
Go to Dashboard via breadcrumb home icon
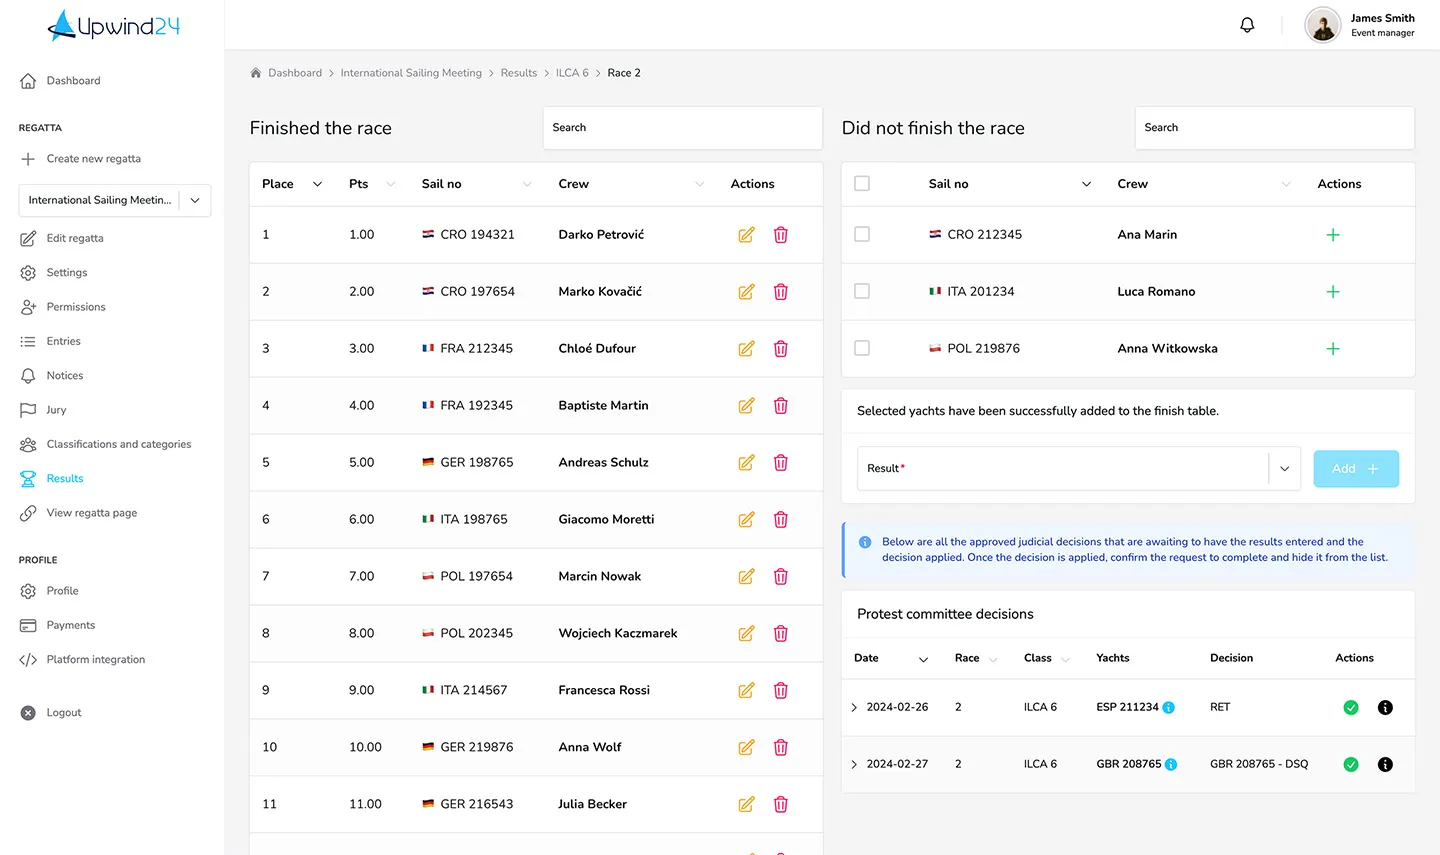click(x=256, y=73)
